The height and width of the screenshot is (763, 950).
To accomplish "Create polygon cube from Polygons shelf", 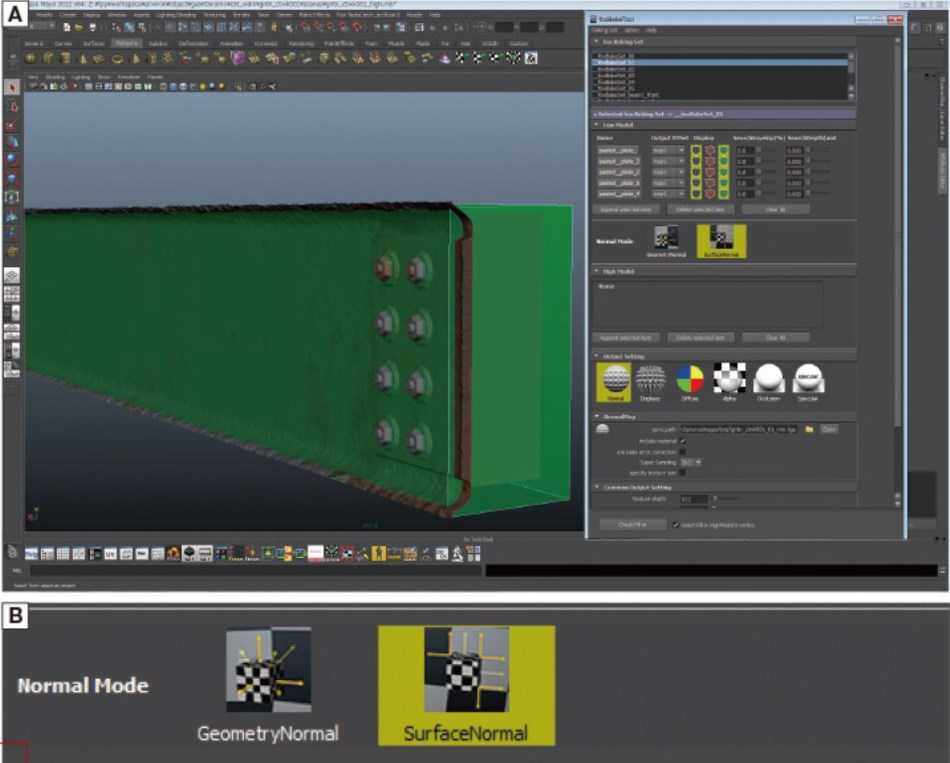I will pos(48,58).
